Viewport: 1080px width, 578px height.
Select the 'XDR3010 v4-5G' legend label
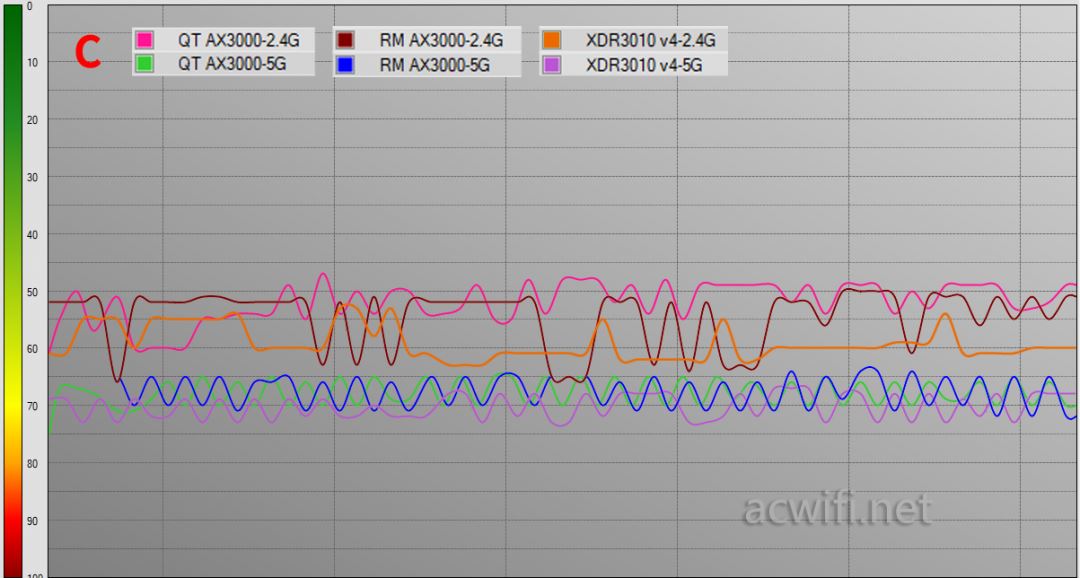(644, 65)
